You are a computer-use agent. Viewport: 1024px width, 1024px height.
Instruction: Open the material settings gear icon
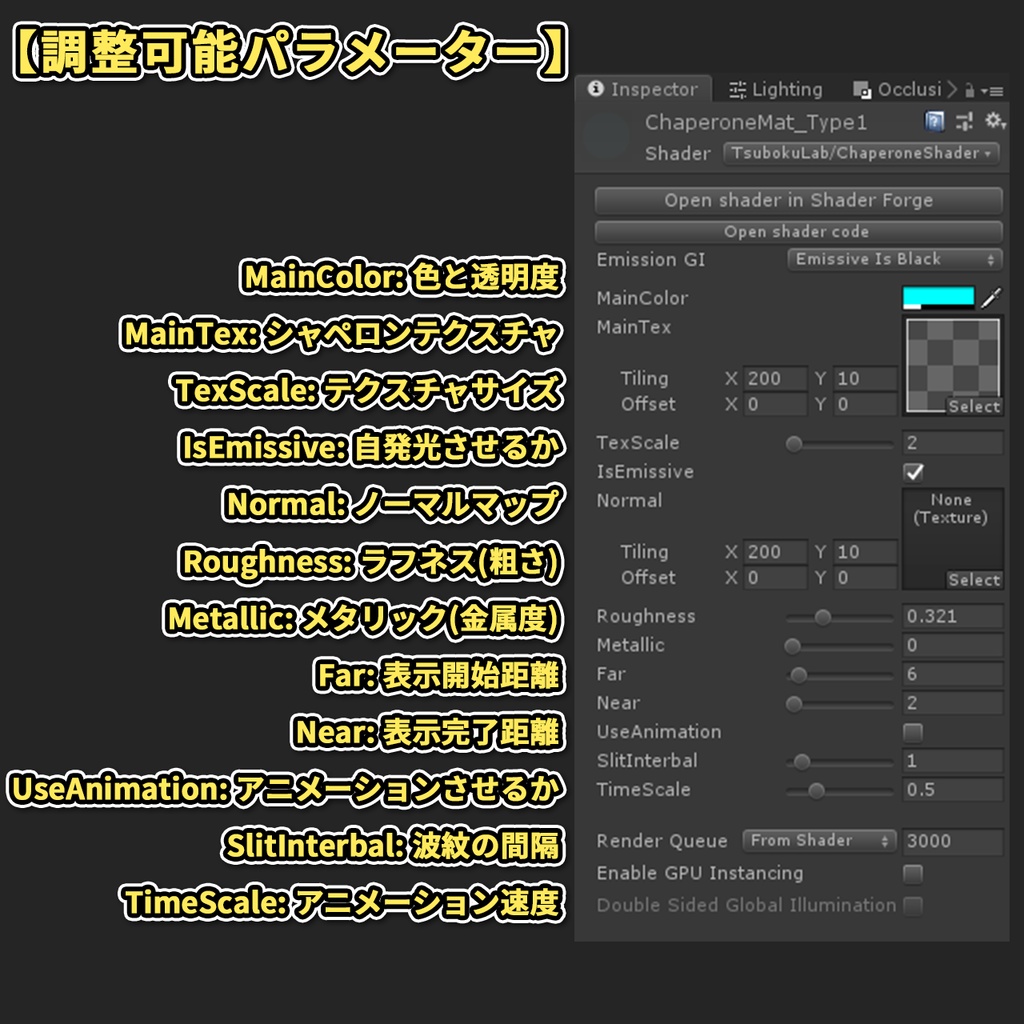(x=995, y=121)
